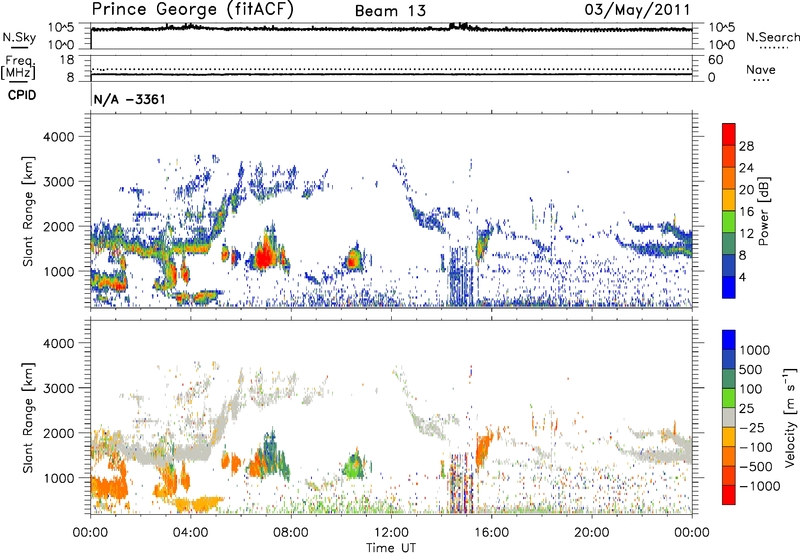Image resolution: width=800 pixels, height=554 pixels.
Task: Click the blue top segment of Velocity colorbar
Action: point(729,340)
